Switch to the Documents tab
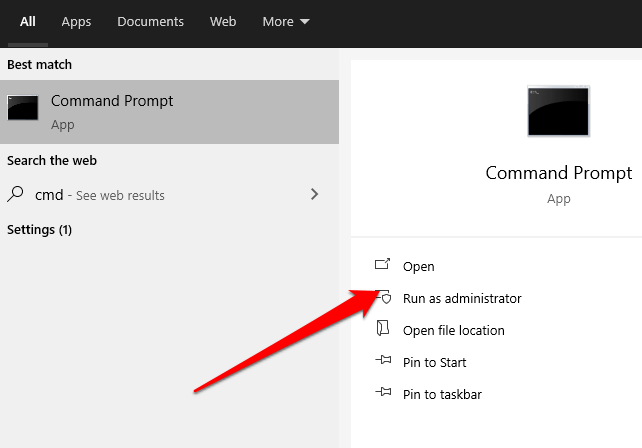This screenshot has height=448, width=642. (150, 21)
